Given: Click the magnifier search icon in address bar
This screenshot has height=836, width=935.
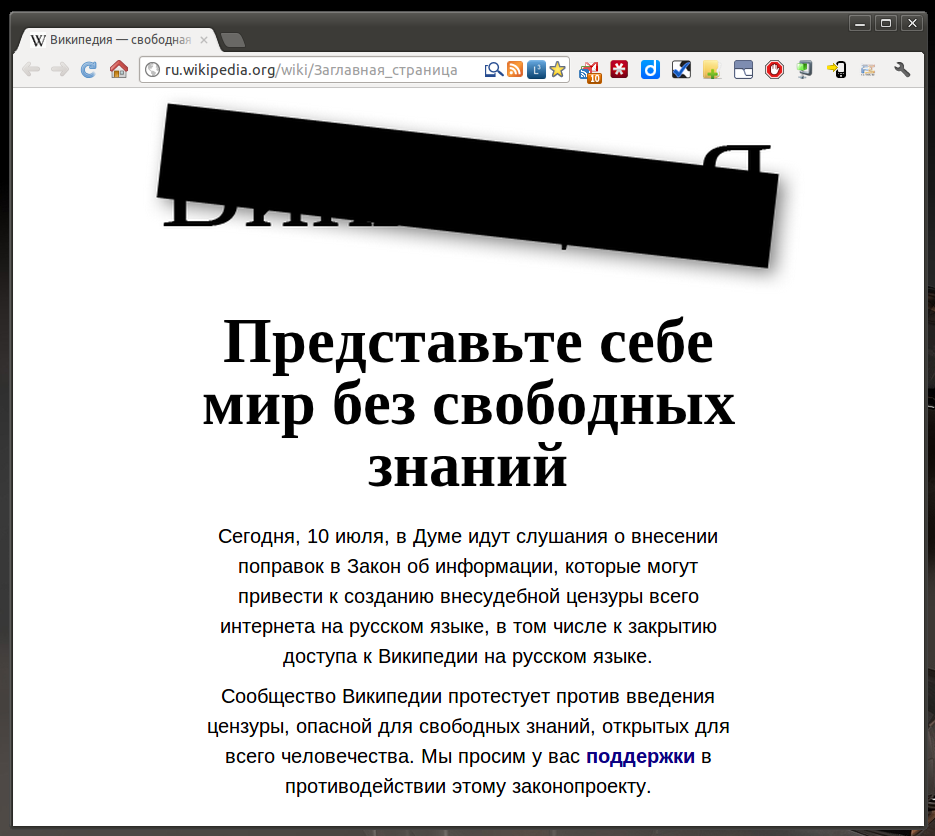Looking at the screenshot, I should [493, 70].
